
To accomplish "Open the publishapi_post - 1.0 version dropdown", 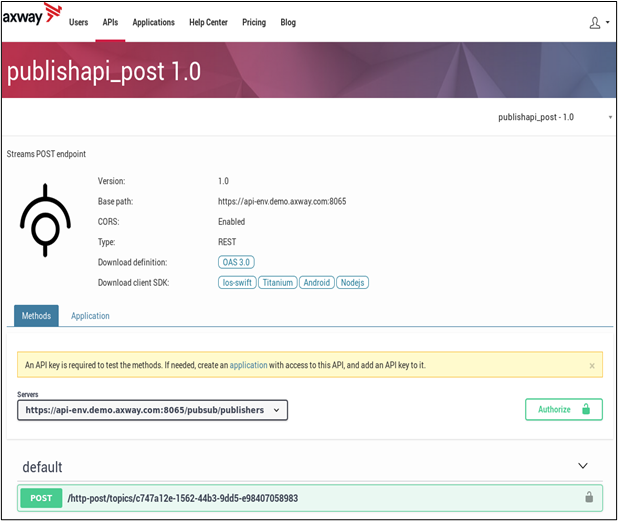I will coord(555,117).
